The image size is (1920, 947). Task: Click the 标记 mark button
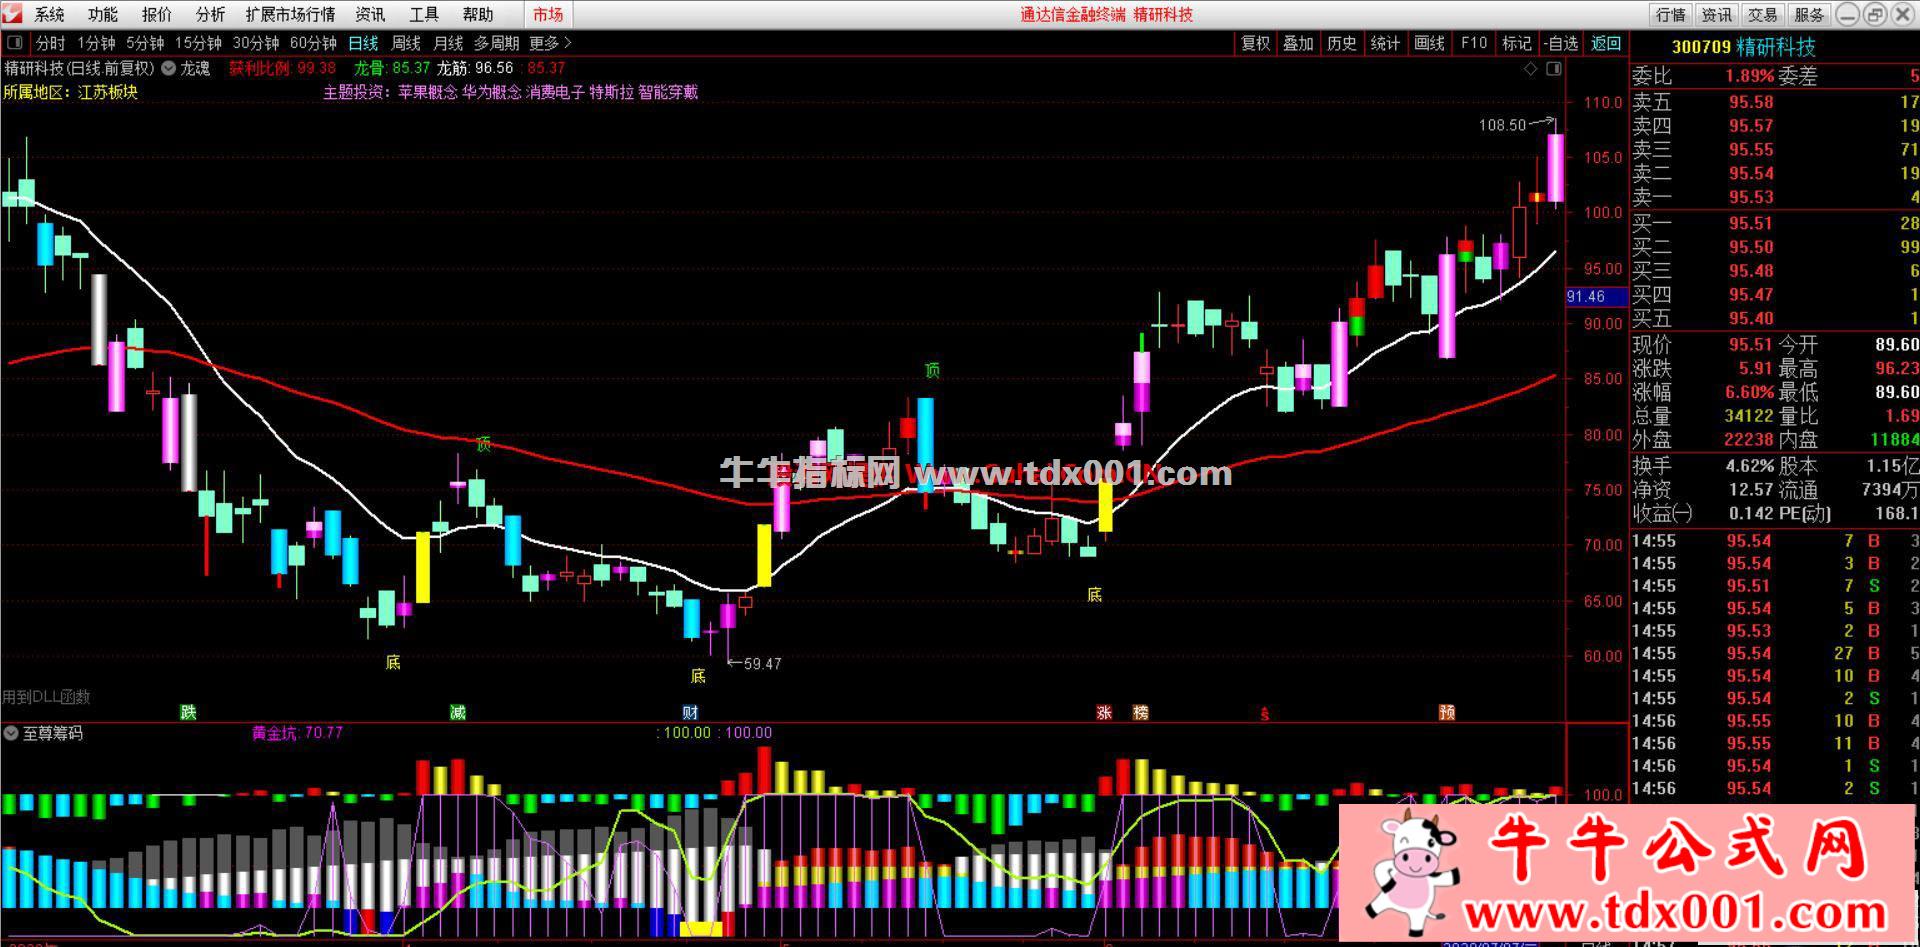(1517, 43)
